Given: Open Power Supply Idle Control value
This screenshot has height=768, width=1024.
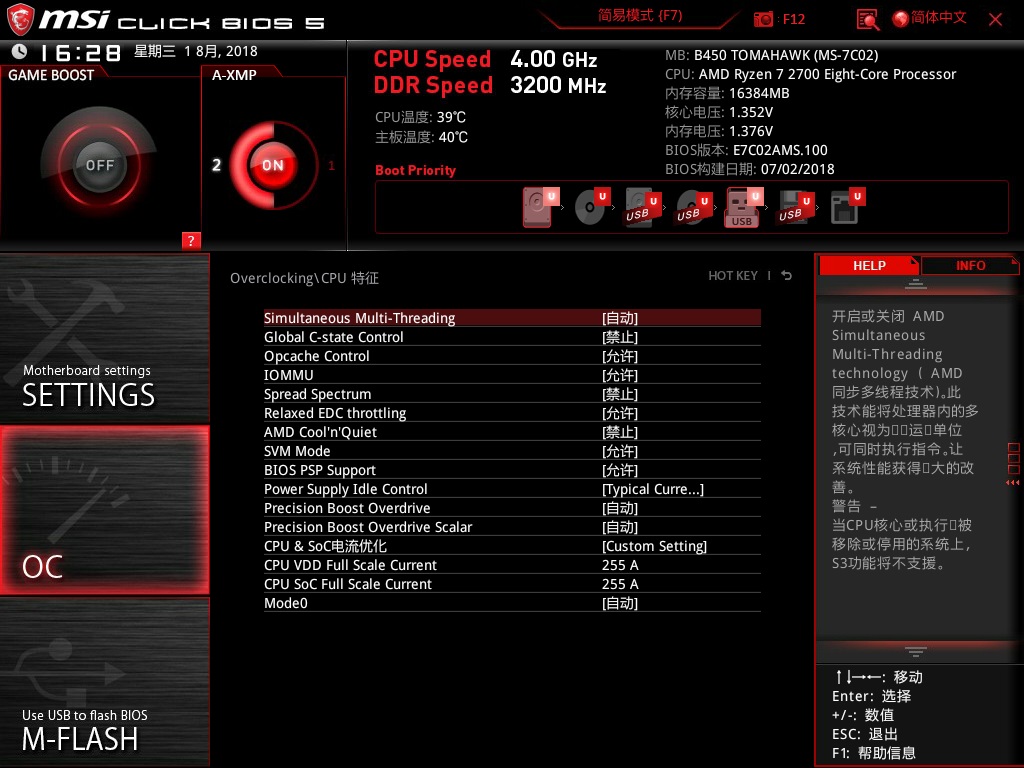Looking at the screenshot, I should click(653, 489).
